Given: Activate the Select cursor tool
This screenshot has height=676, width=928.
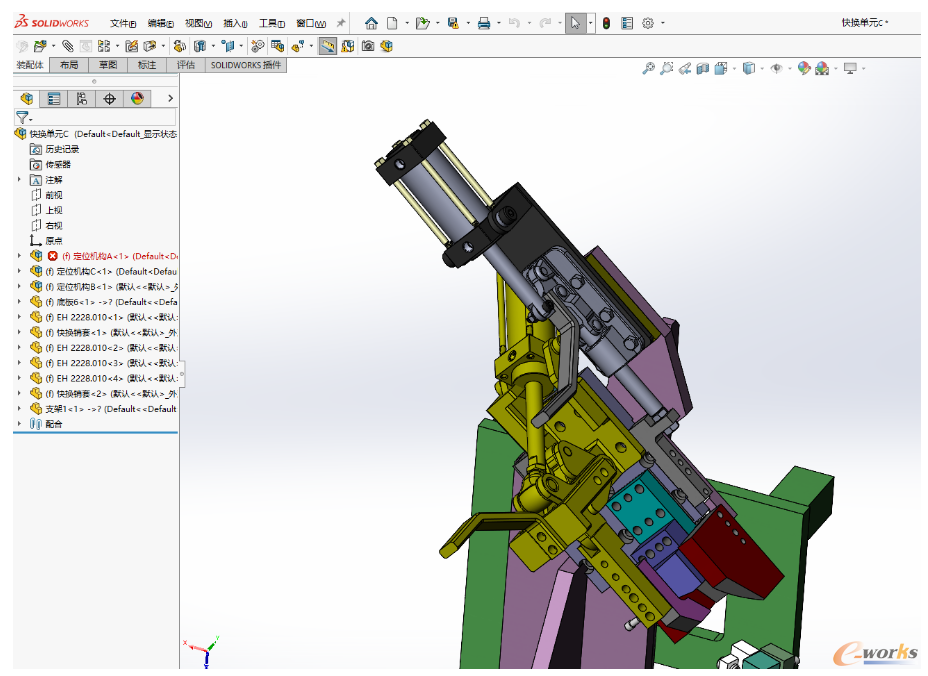Looking at the screenshot, I should 575,23.
